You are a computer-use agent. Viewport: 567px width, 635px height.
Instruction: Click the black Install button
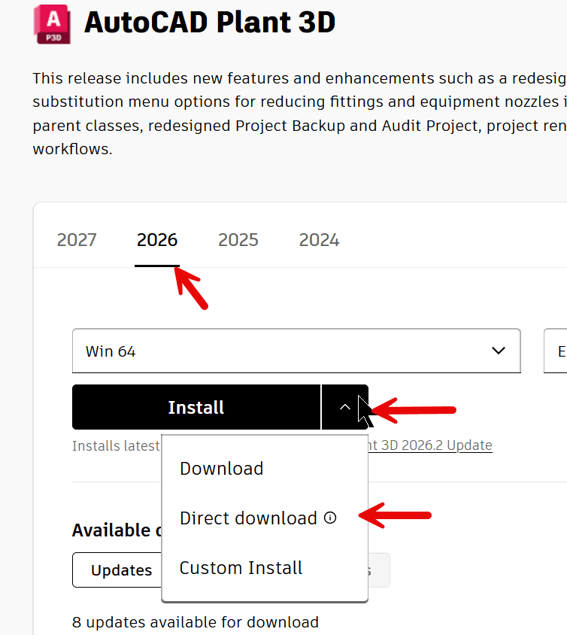[x=196, y=407]
